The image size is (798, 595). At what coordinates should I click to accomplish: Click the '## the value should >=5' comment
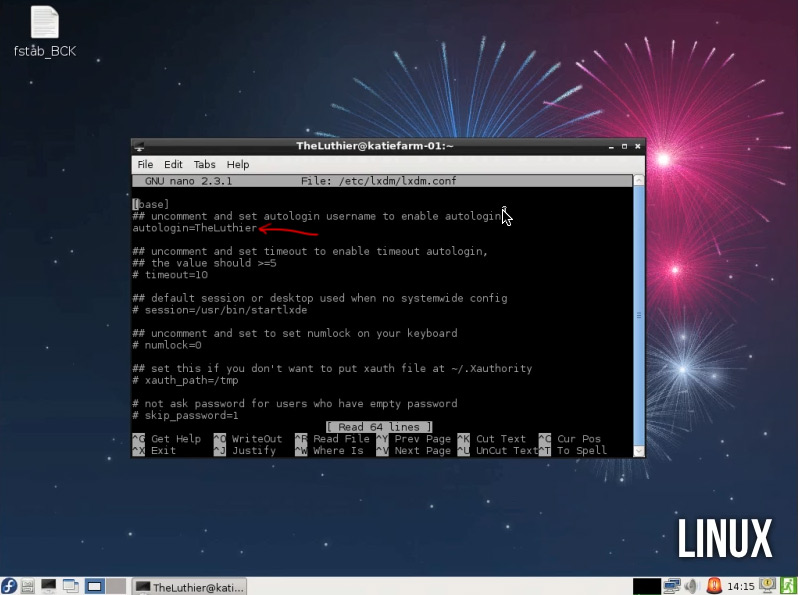[205, 263]
